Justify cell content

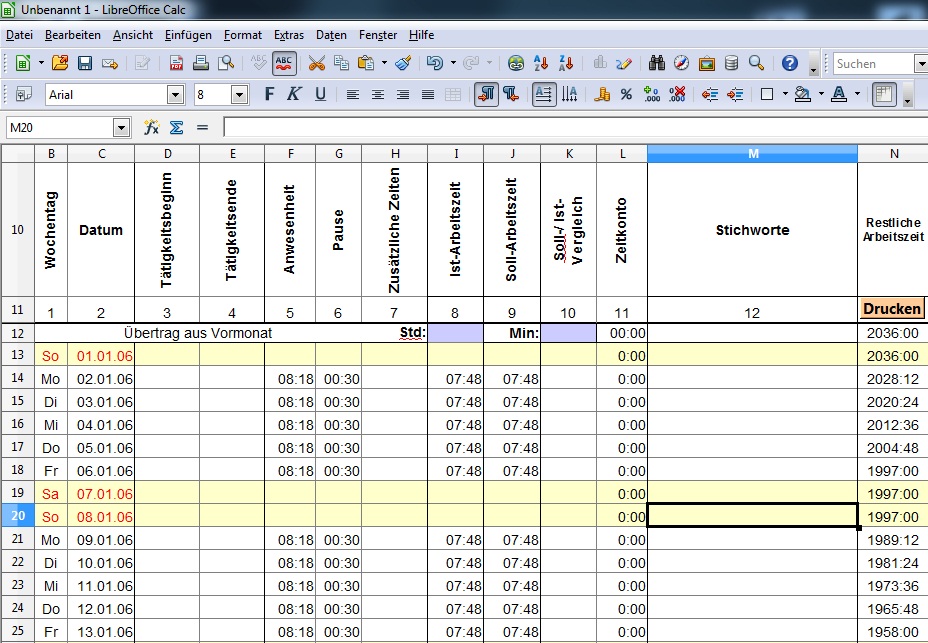pyautogui.click(x=428, y=94)
